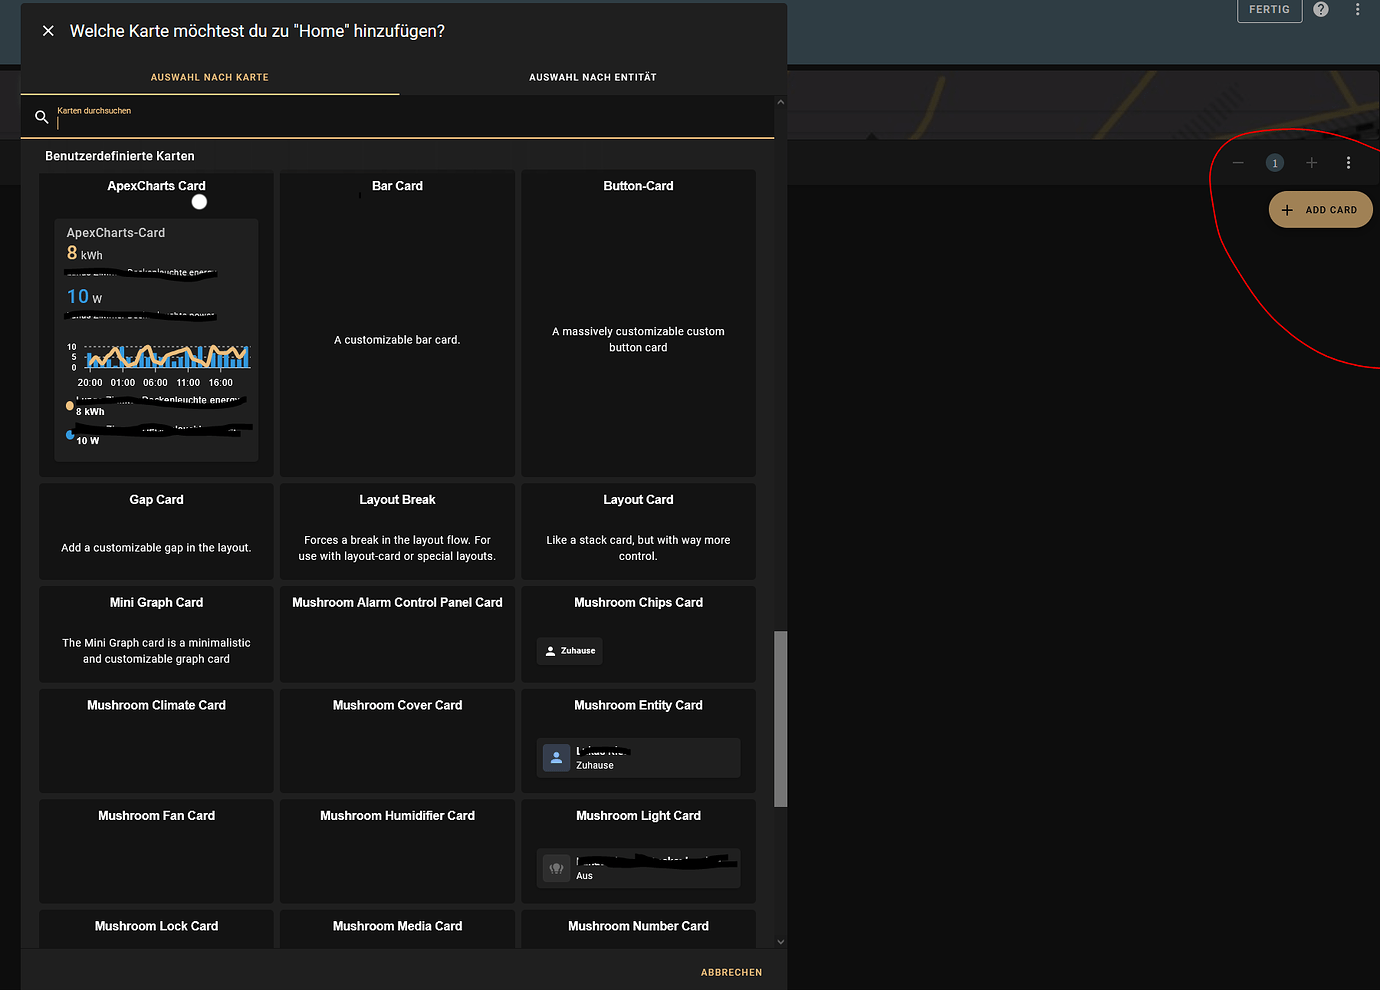Viewport: 1380px width, 990px height.
Task: Open top-right header overflow menu
Action: click(1357, 9)
